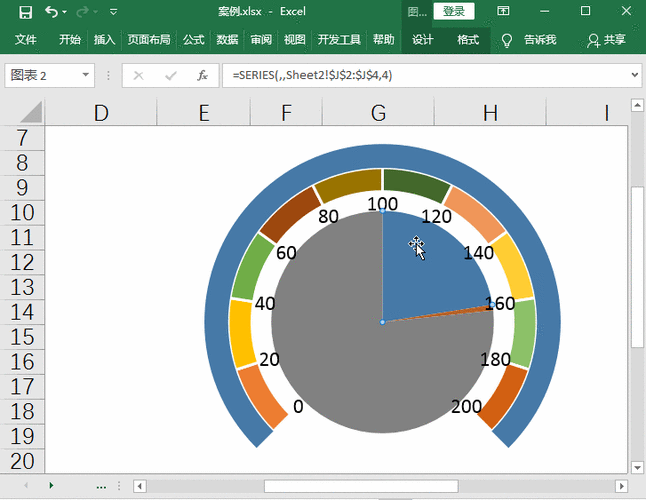The height and width of the screenshot is (500, 646).
Task: Click the green next-sheet navigation arrow
Action: pos(51,486)
